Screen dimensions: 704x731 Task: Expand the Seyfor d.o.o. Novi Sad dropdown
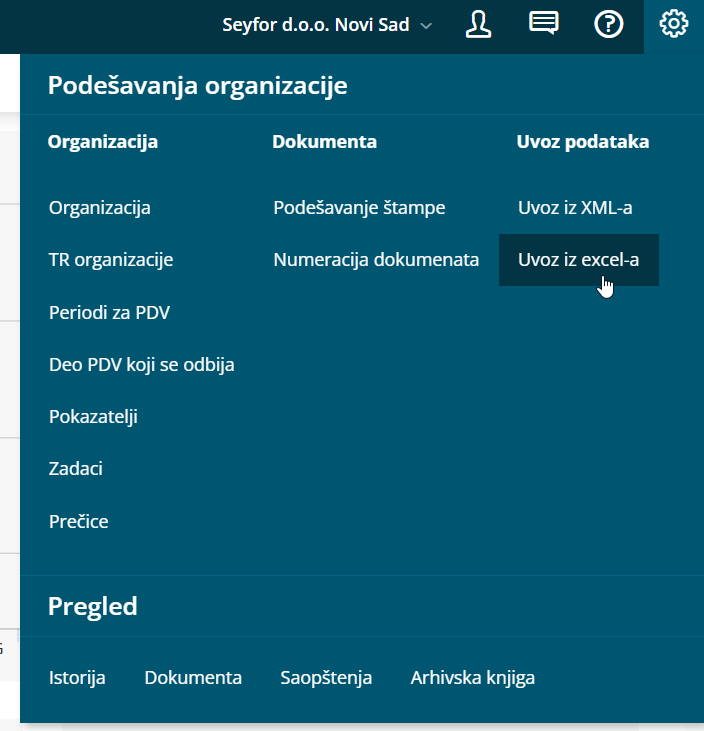tap(327, 25)
